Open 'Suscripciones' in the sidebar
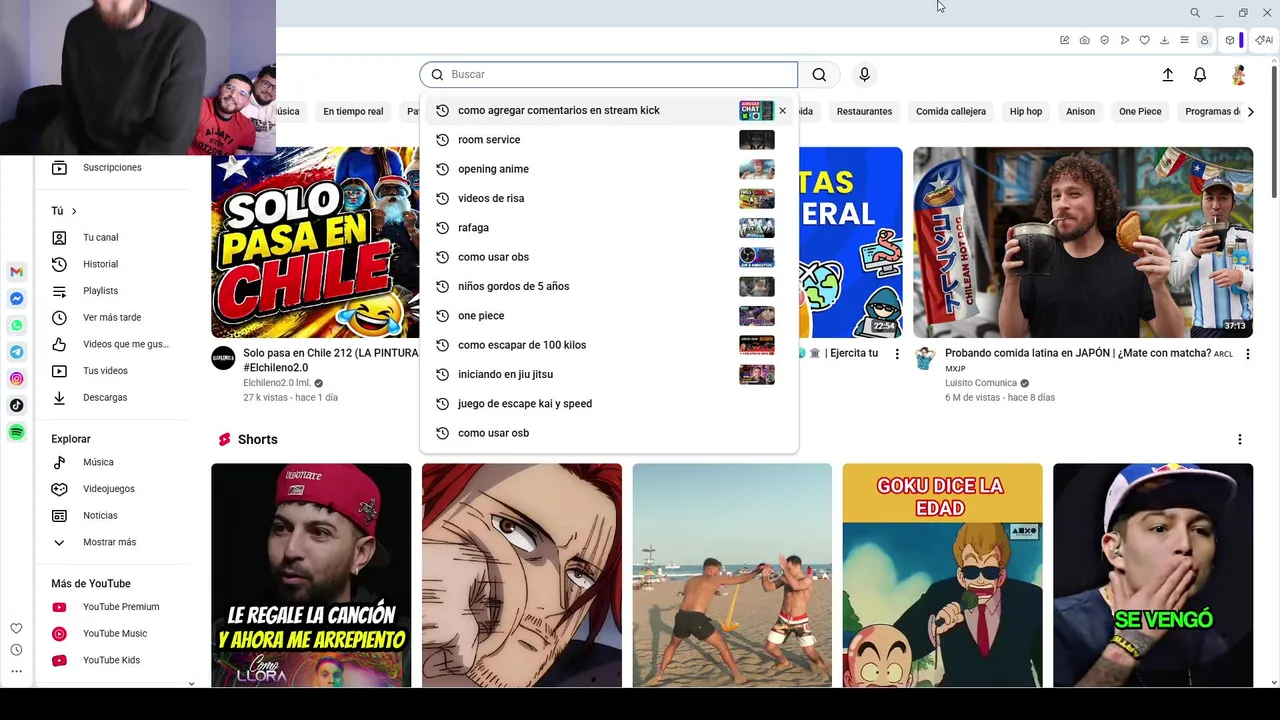1280x720 pixels. 112,167
